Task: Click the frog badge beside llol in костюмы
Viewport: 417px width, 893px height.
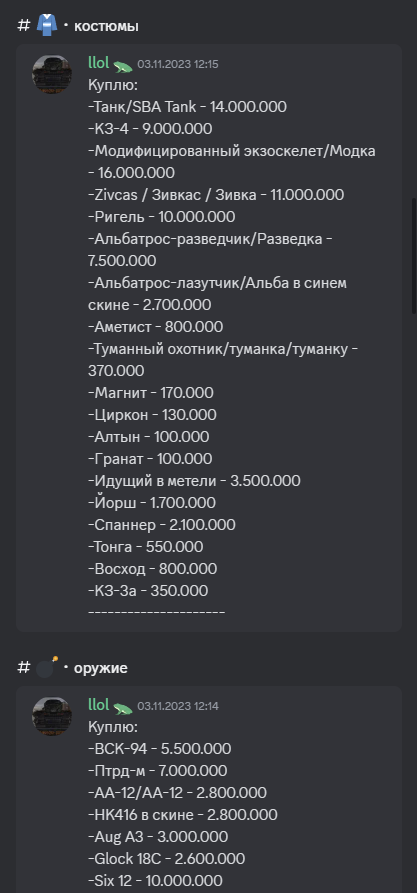Action: click(122, 66)
